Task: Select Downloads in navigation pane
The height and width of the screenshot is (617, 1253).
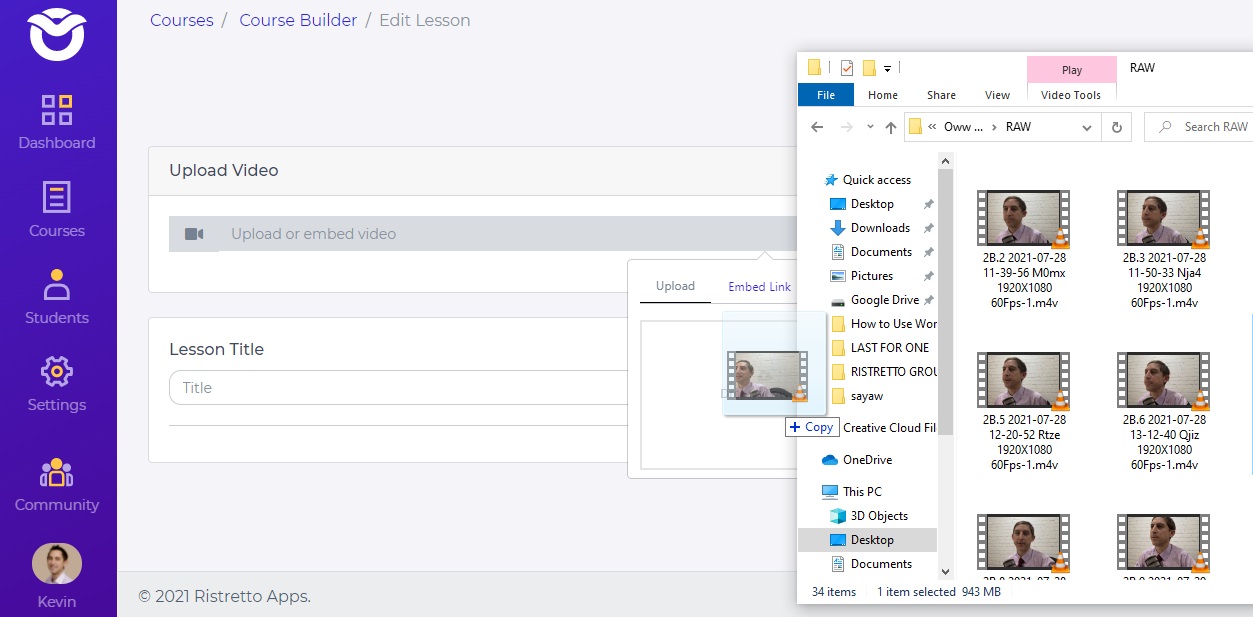Action: point(880,228)
